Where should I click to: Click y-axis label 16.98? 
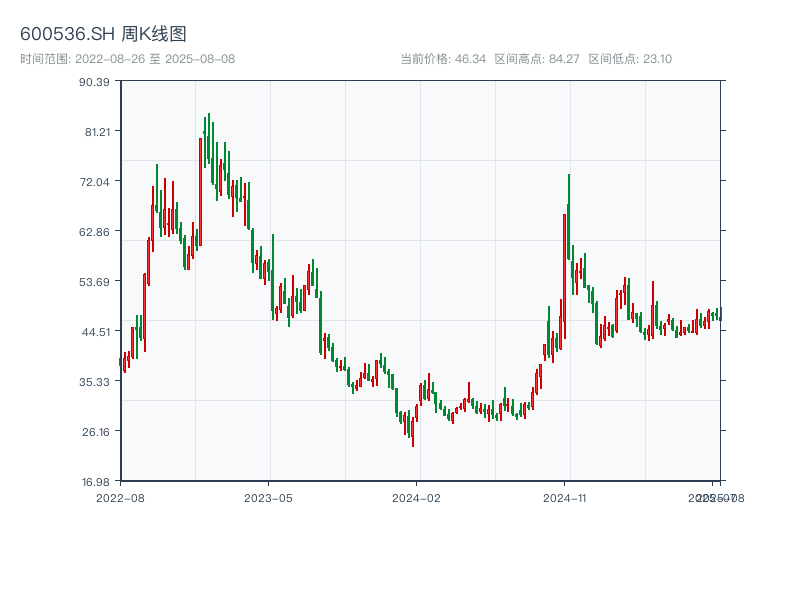click(96, 482)
